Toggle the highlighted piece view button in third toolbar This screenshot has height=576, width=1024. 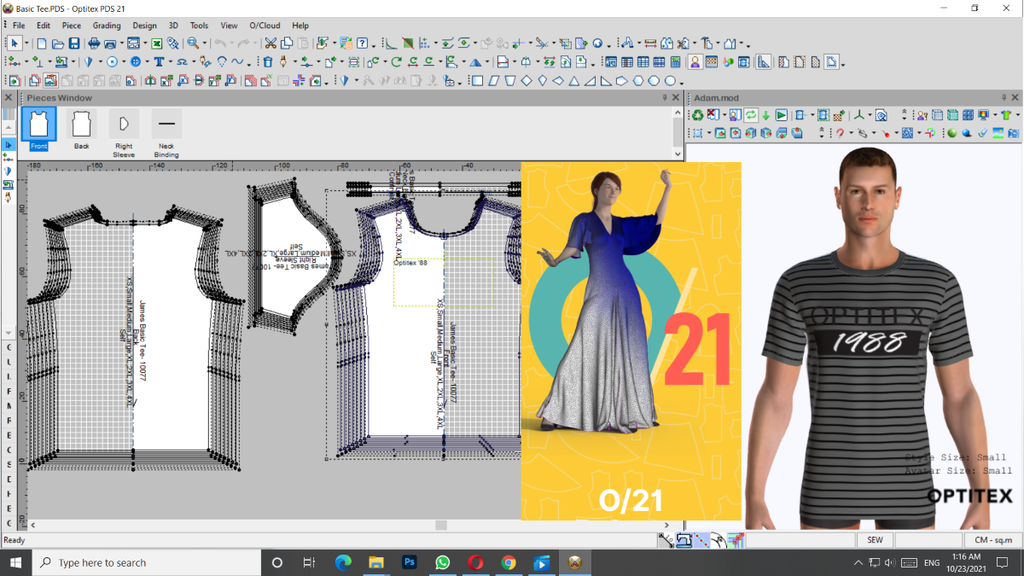(50, 81)
